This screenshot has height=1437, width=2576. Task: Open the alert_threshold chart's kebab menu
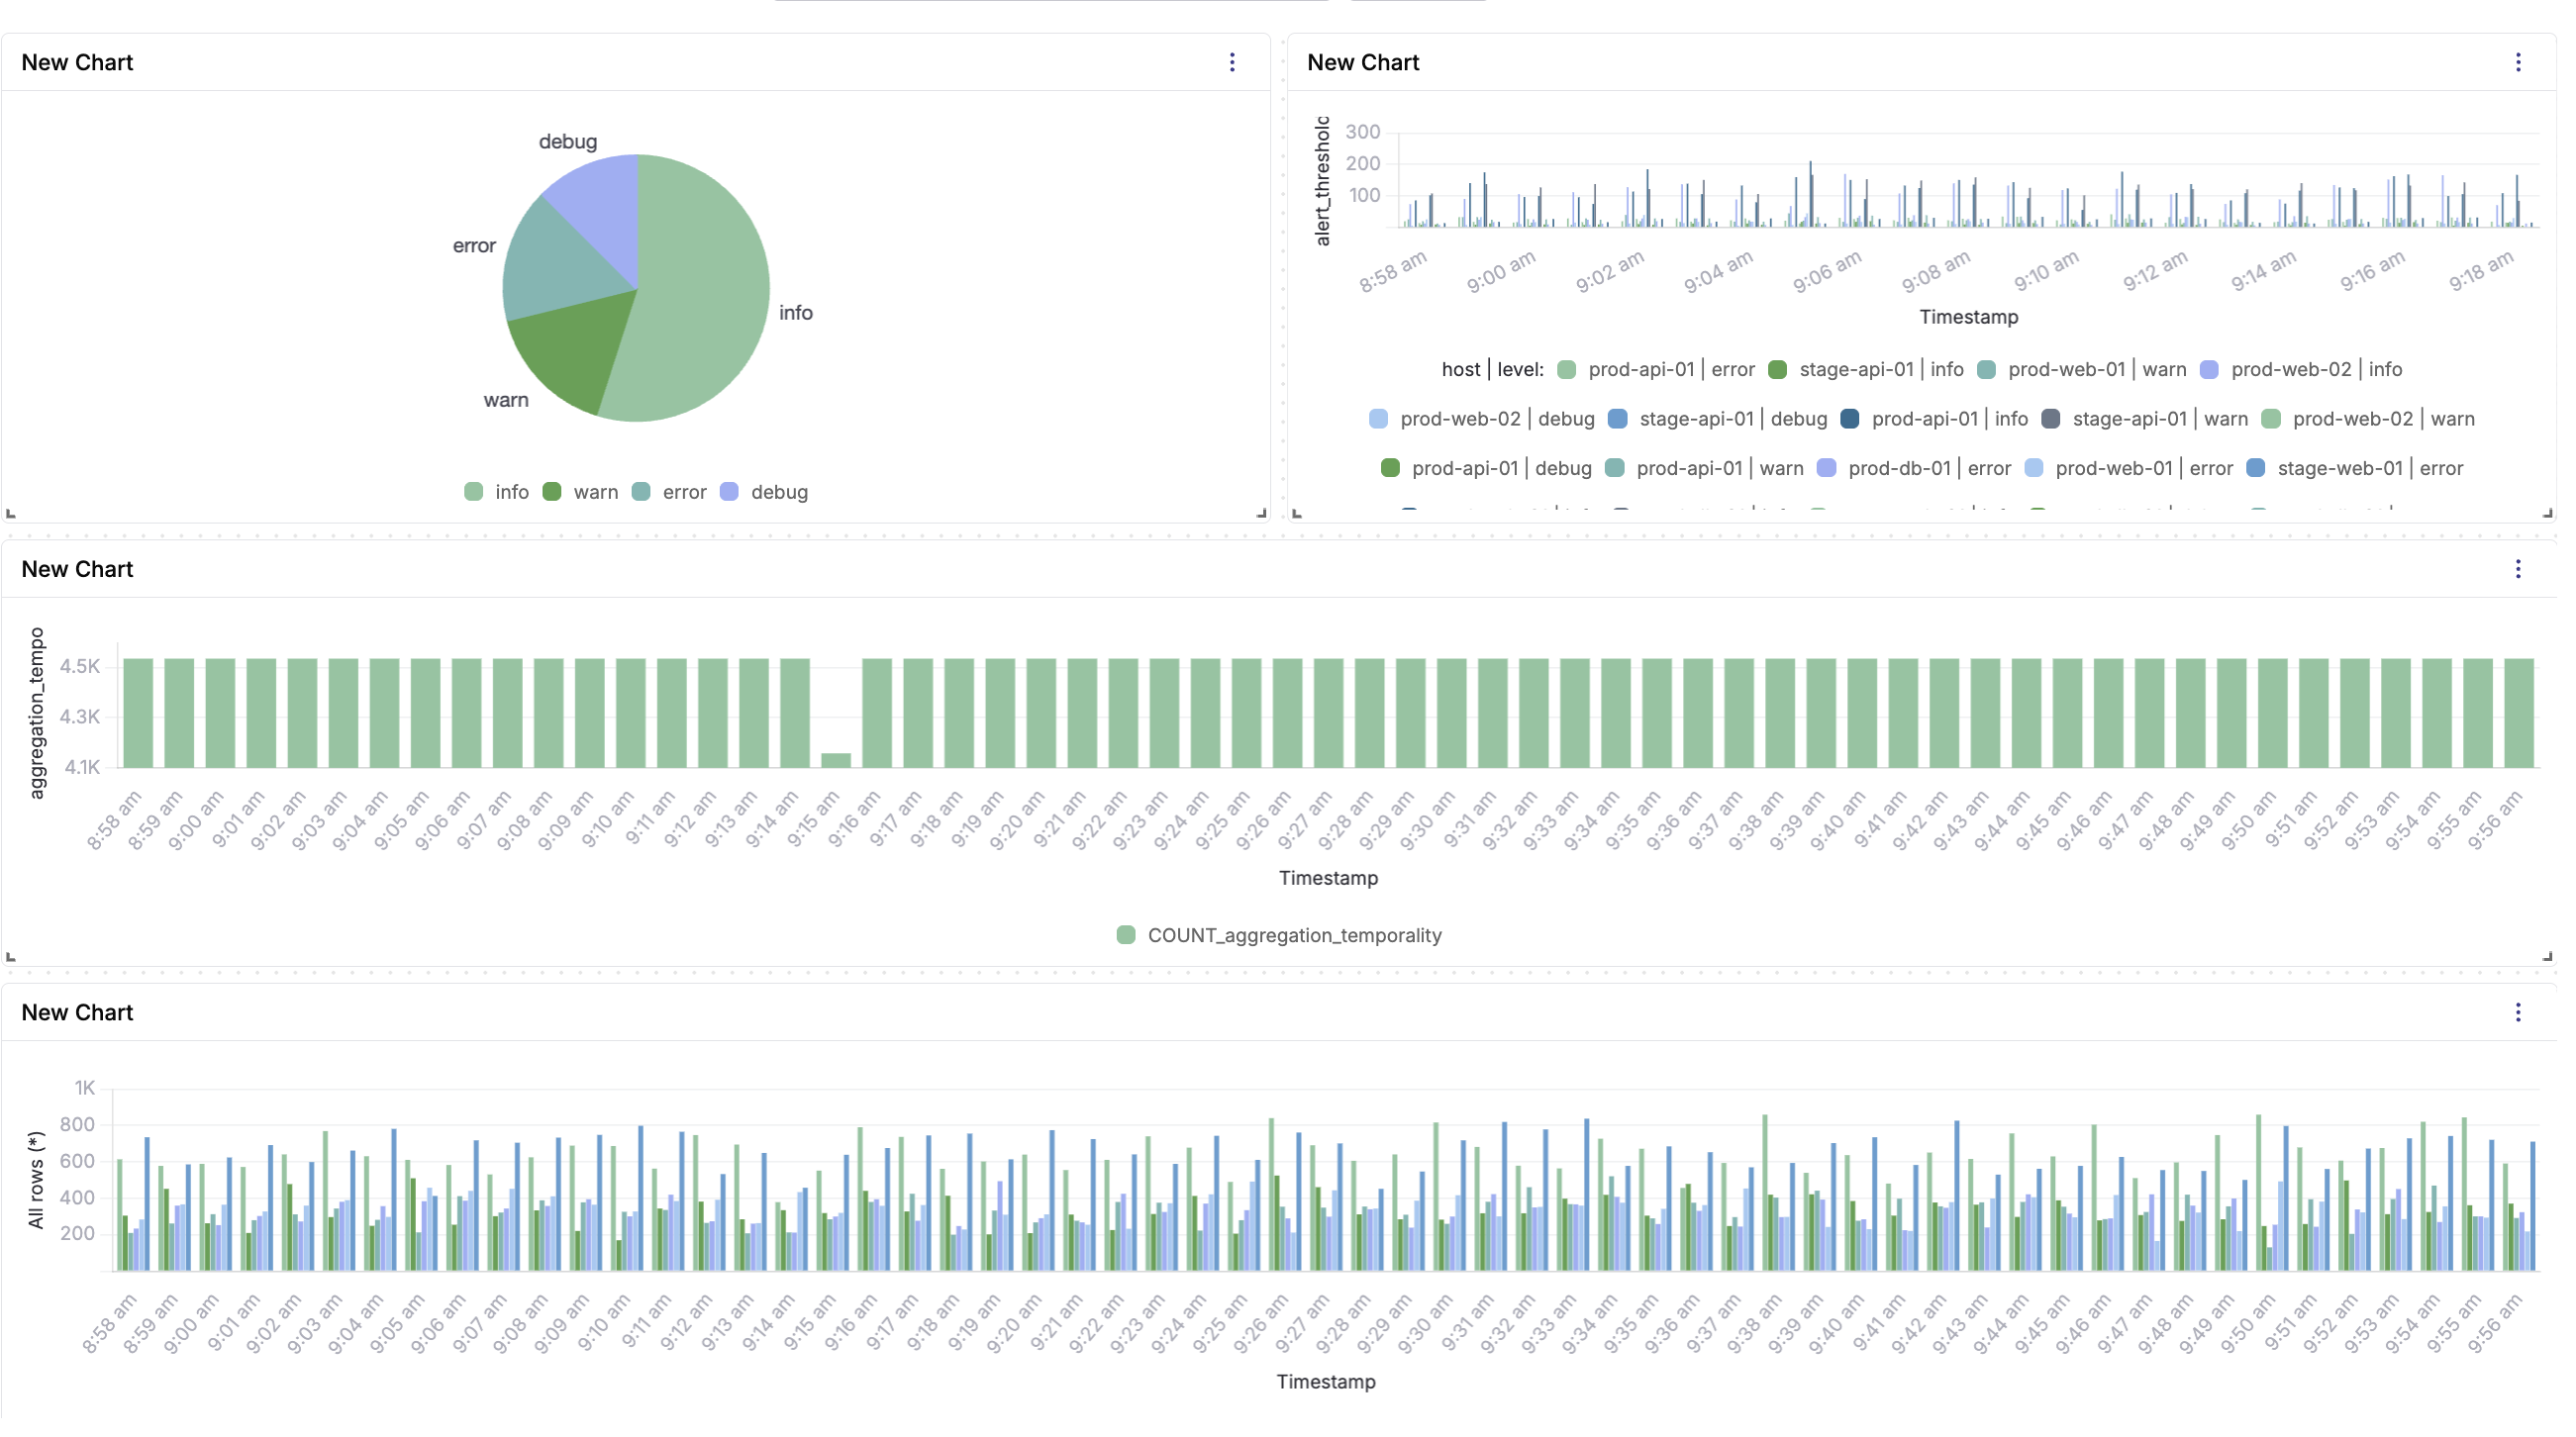(x=2517, y=62)
